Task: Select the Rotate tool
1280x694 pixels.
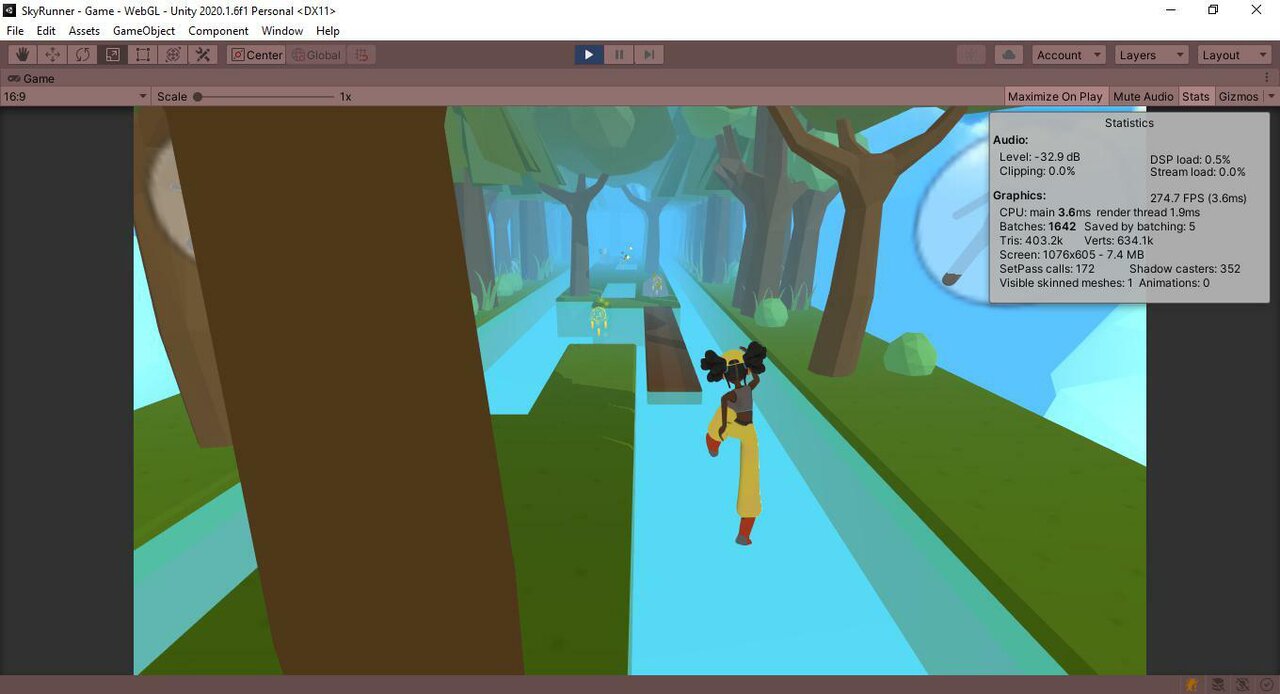Action: (83, 55)
